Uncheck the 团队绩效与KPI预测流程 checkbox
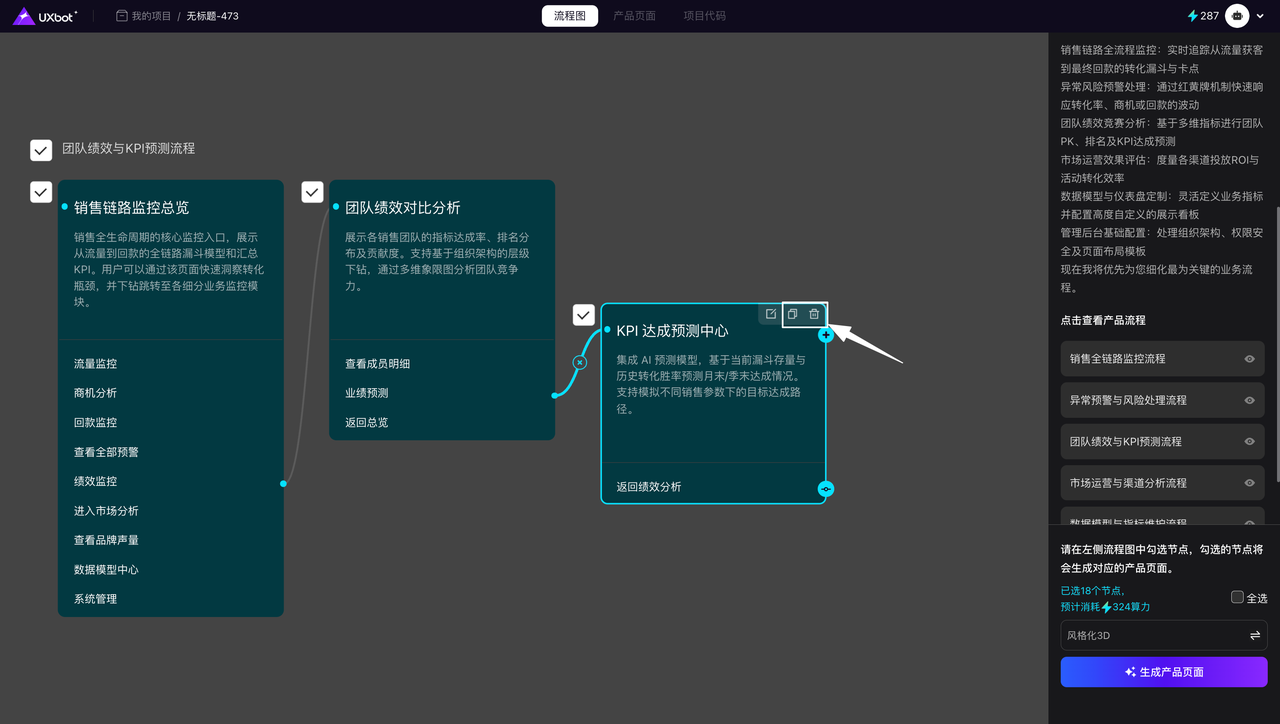Screen dimensions: 1280x724 (x=41, y=150)
